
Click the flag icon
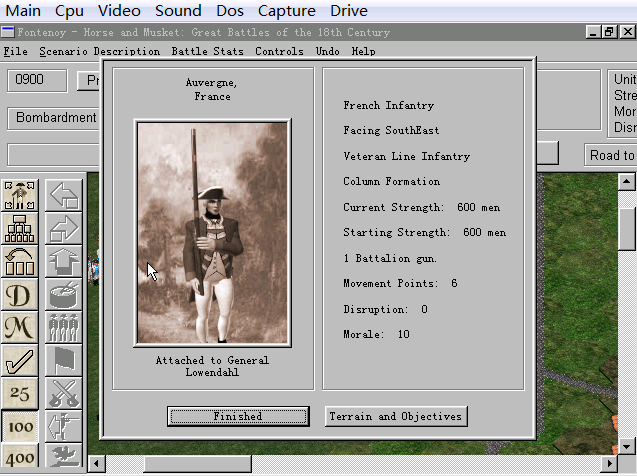coord(63,361)
